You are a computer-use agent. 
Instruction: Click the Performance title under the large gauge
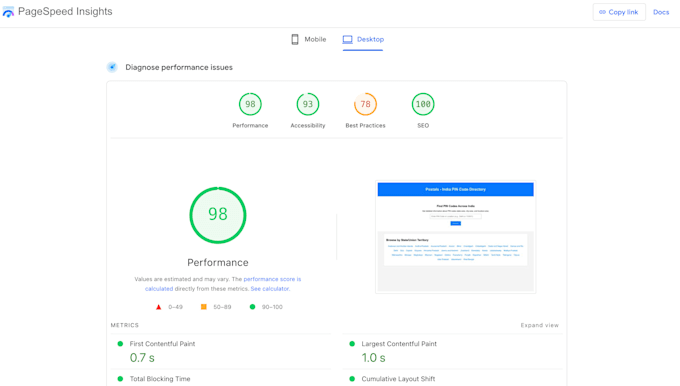(x=218, y=262)
